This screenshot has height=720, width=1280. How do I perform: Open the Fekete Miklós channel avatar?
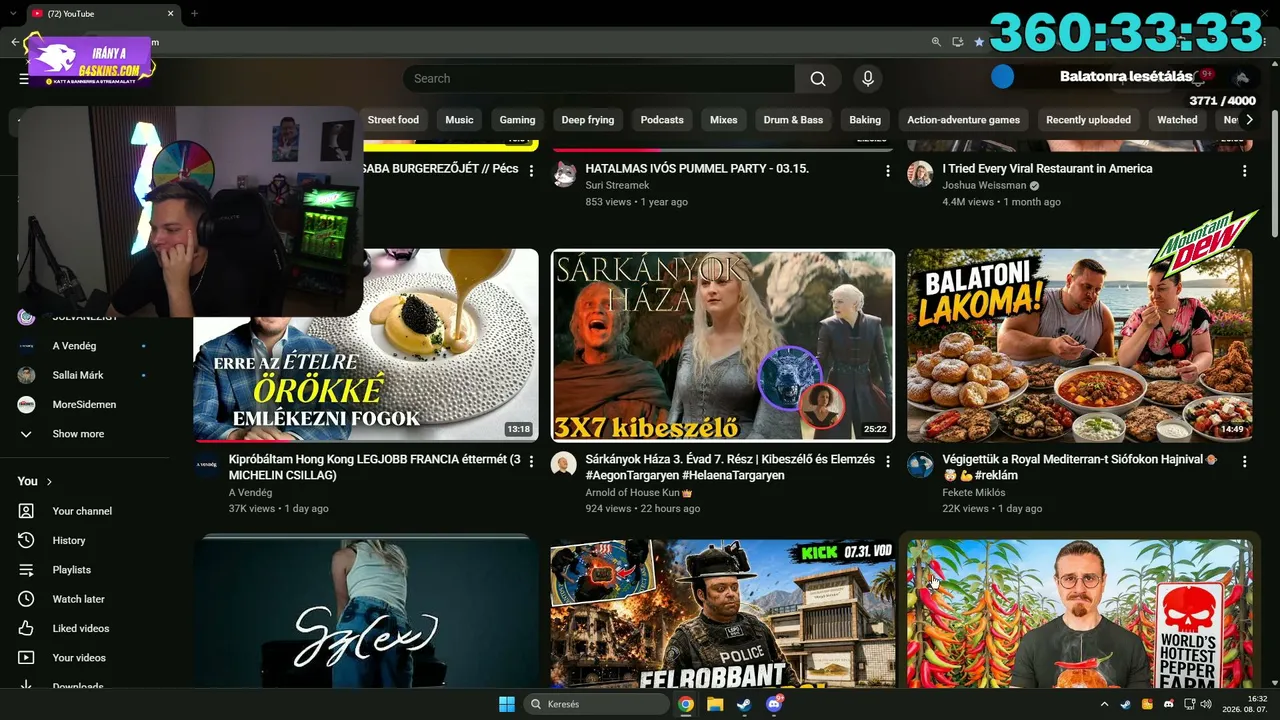pyautogui.click(x=920, y=464)
